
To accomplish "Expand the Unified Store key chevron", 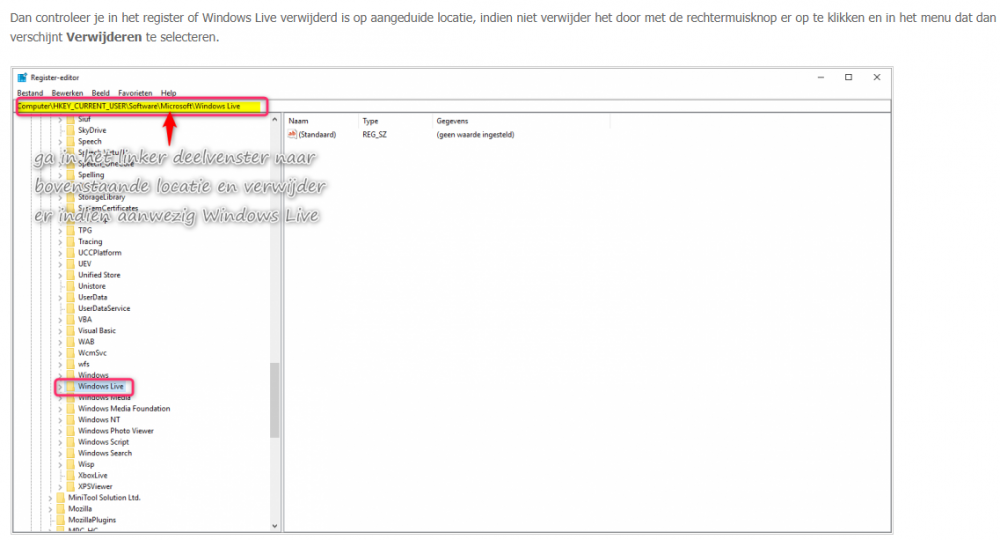I will [61, 275].
